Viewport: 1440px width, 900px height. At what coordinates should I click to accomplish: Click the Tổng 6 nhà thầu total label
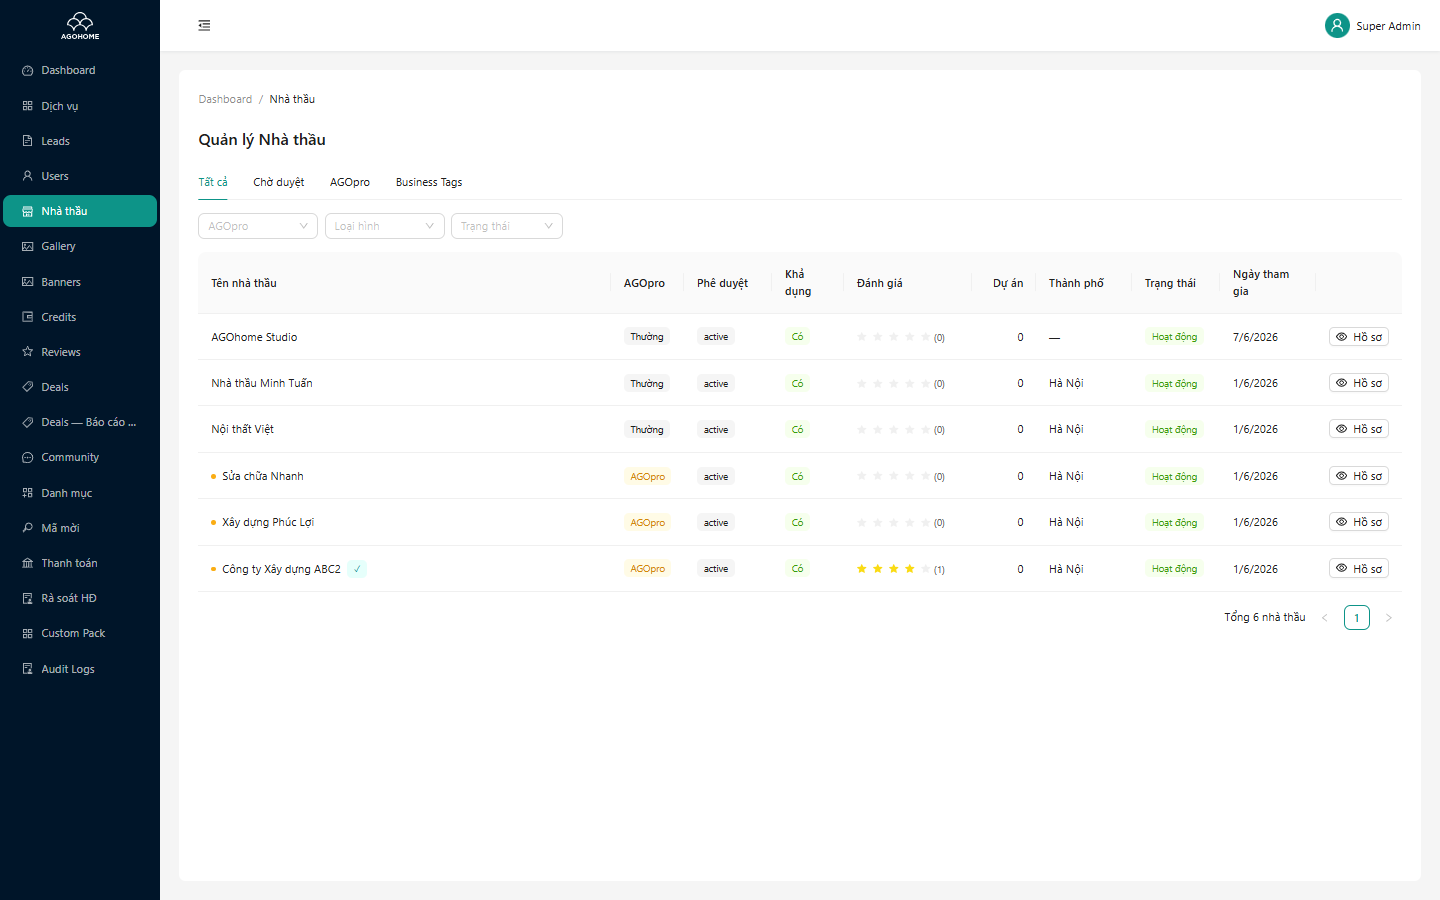(x=1265, y=617)
